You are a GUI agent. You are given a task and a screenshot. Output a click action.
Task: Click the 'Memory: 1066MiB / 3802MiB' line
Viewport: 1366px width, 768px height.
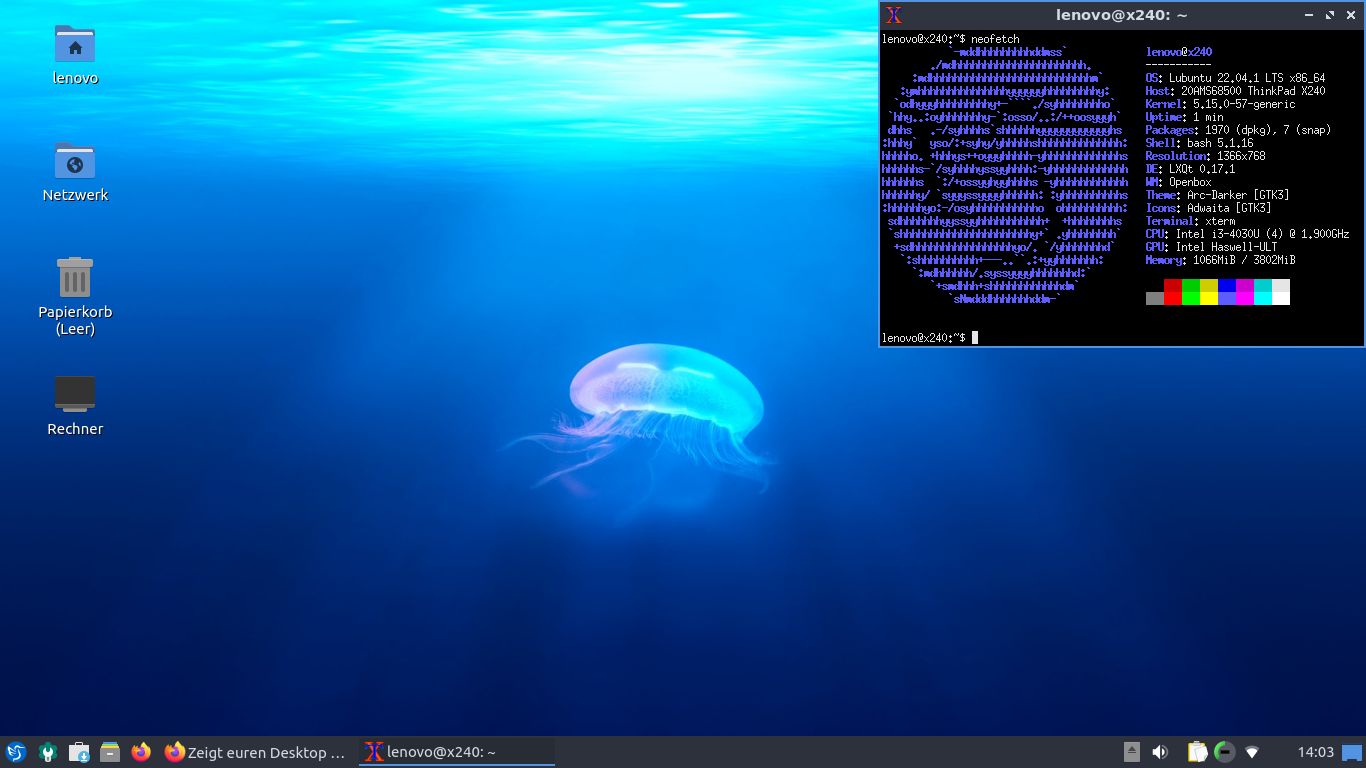click(x=1220, y=260)
